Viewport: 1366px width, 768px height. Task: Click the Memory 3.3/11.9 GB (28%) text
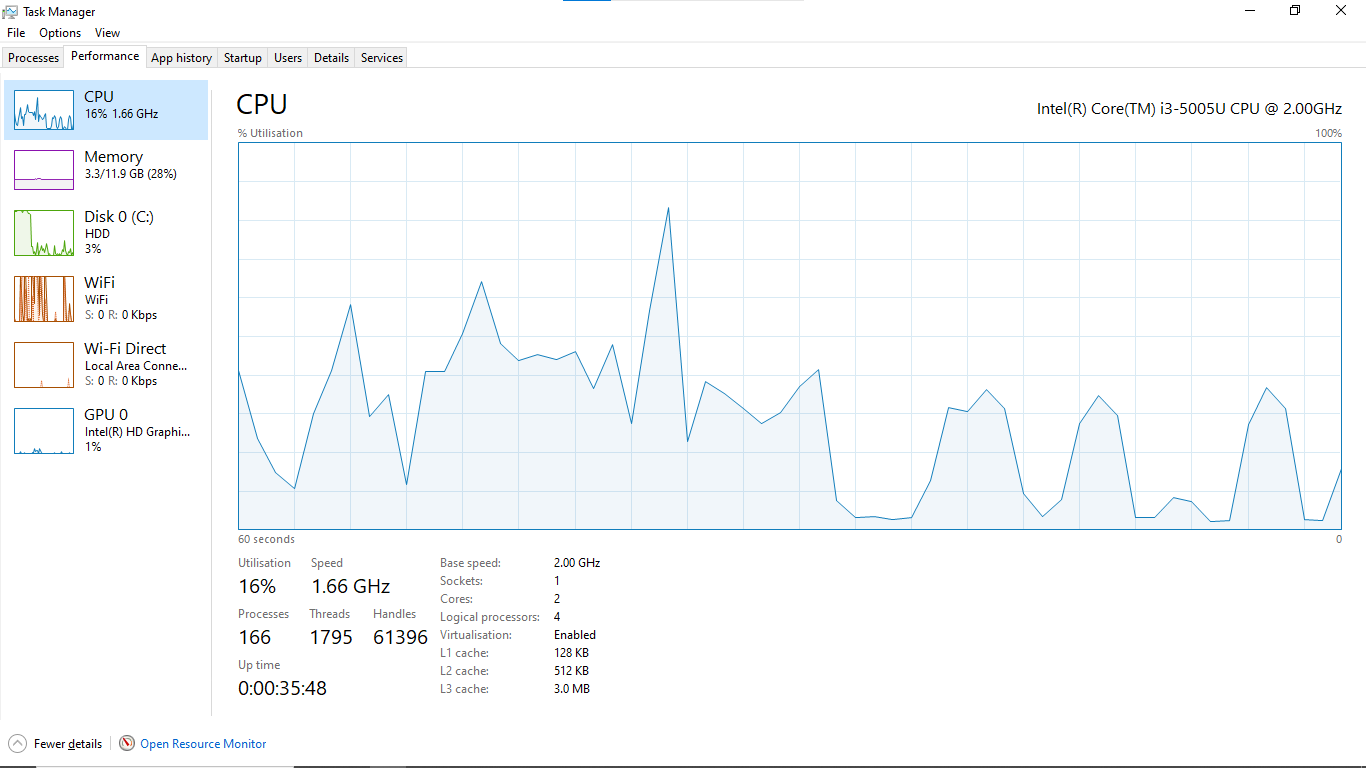[130, 174]
